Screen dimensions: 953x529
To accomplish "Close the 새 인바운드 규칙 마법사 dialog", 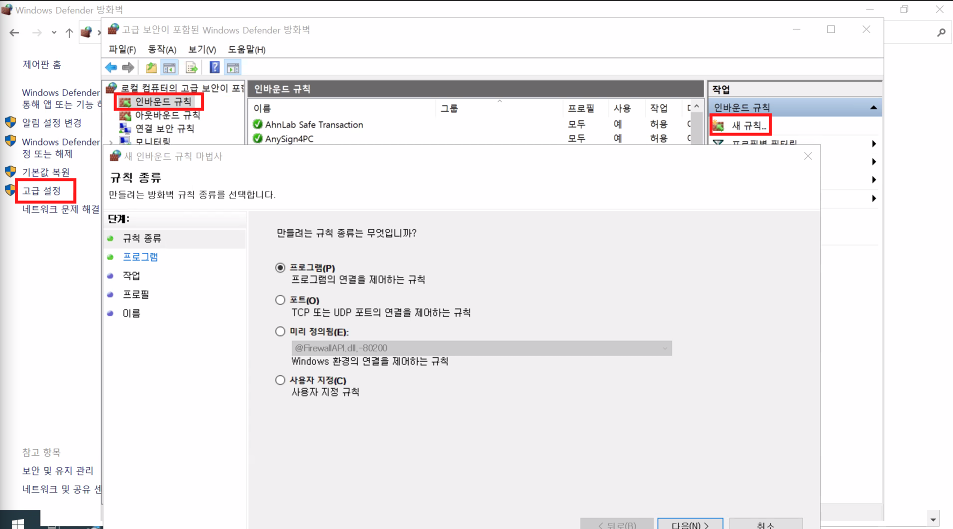I will (x=808, y=156).
